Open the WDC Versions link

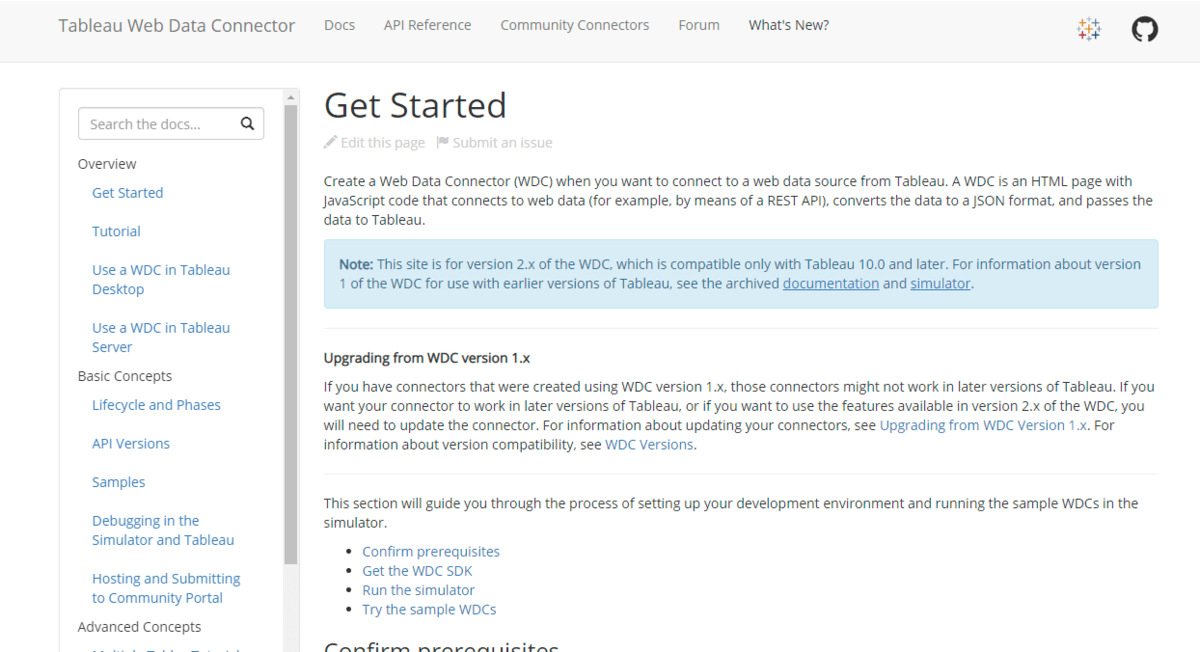pyautogui.click(x=649, y=445)
